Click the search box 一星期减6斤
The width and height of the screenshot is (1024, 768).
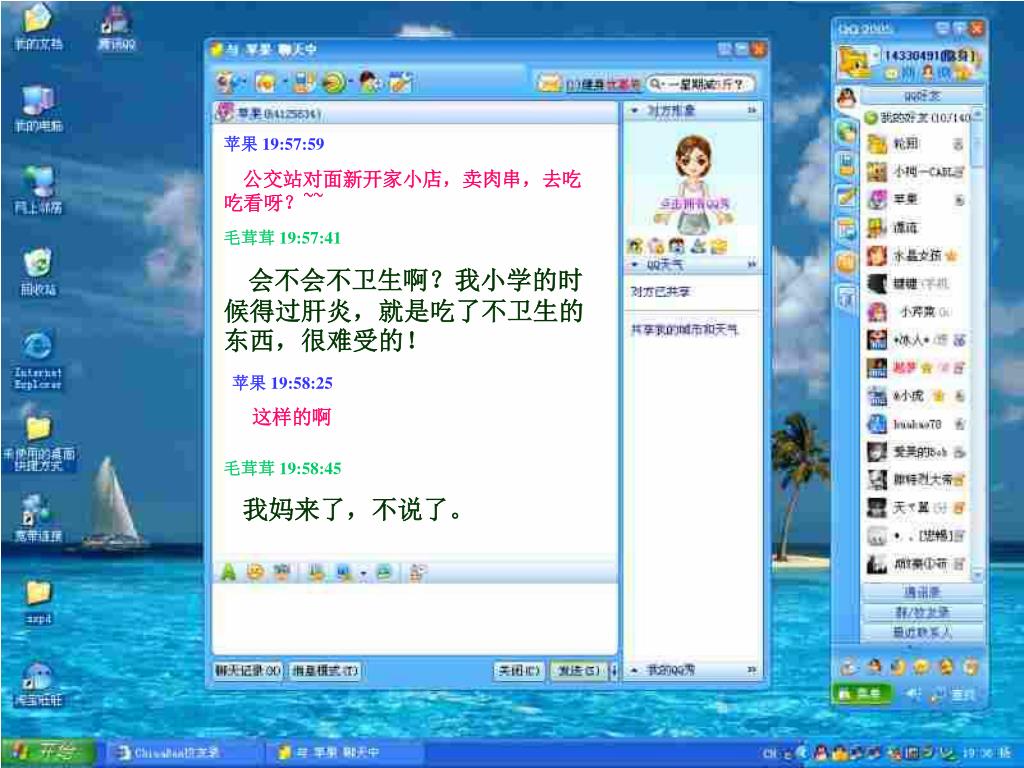700,84
